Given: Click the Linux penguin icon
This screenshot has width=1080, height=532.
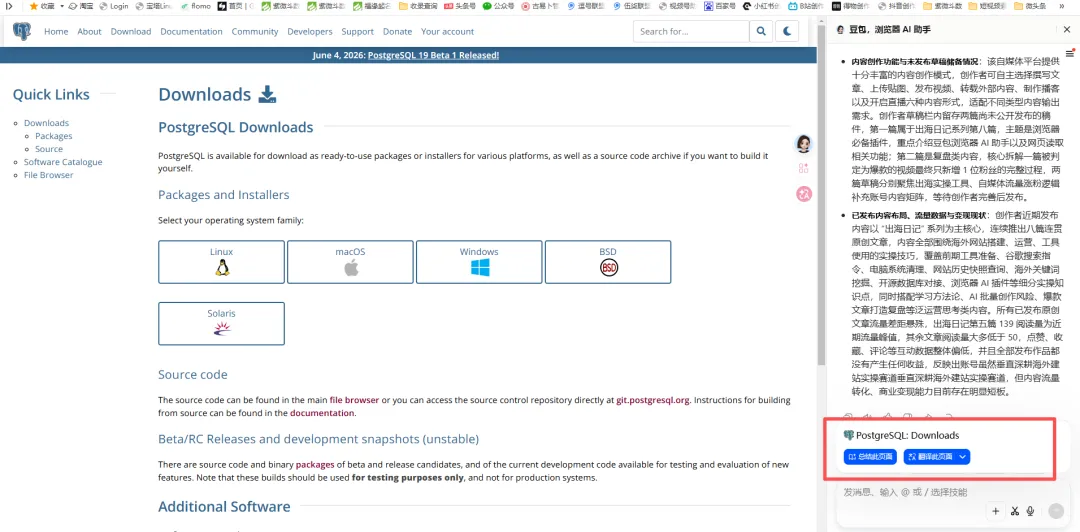Looking at the screenshot, I should pyautogui.click(x=222, y=267).
